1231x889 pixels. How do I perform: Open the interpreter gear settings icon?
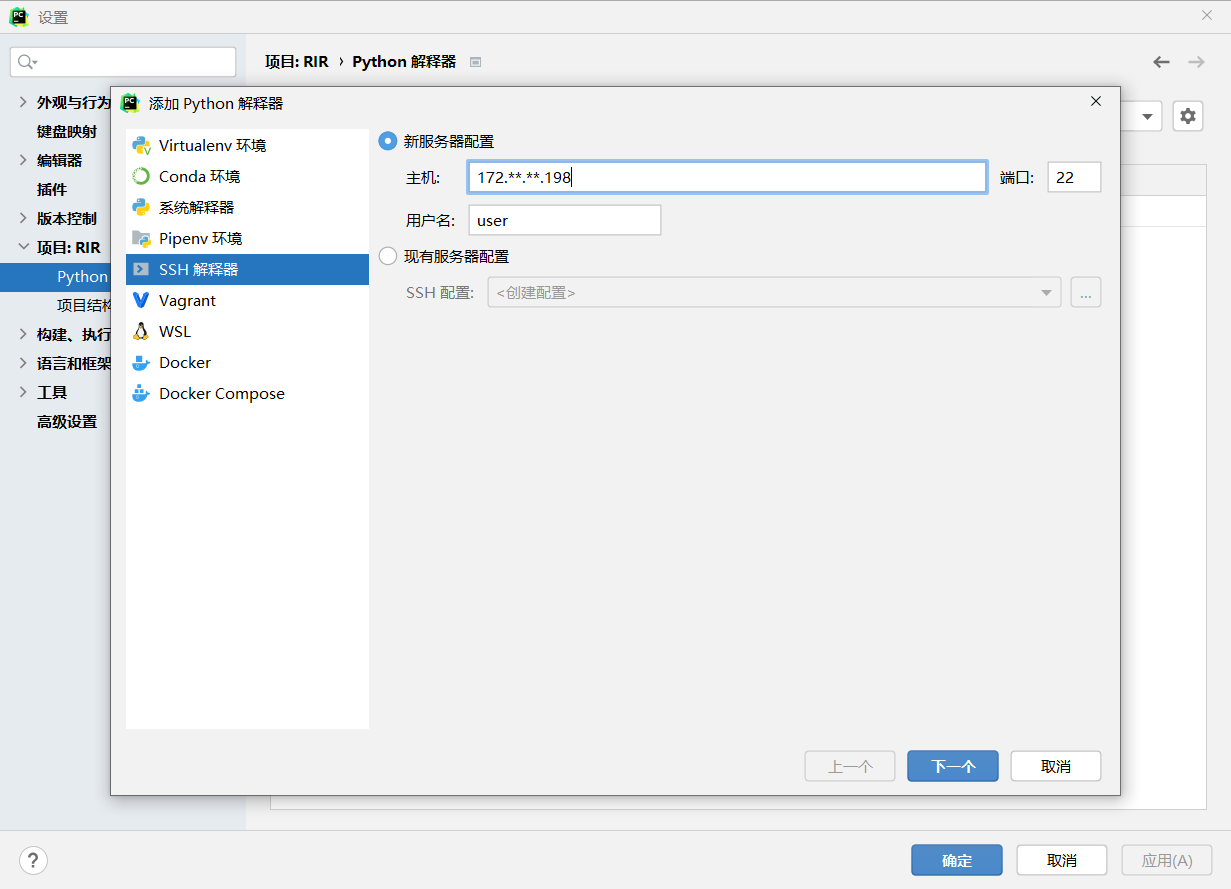click(x=1187, y=116)
